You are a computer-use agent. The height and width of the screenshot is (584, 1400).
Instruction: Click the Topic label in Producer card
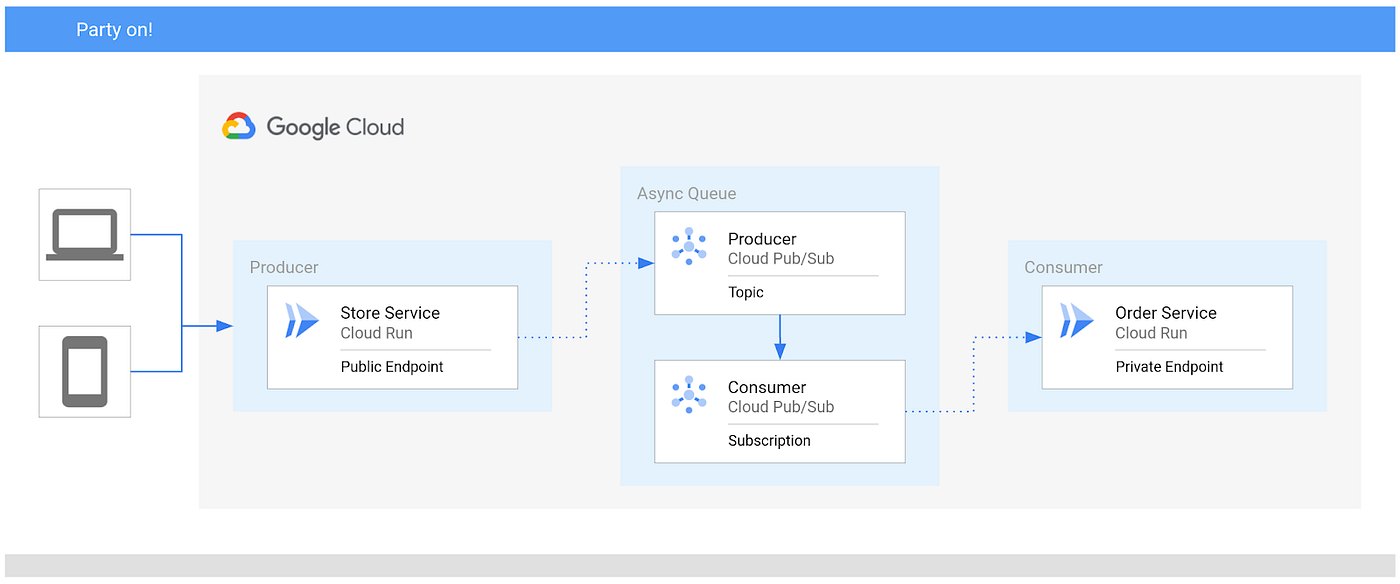click(746, 293)
